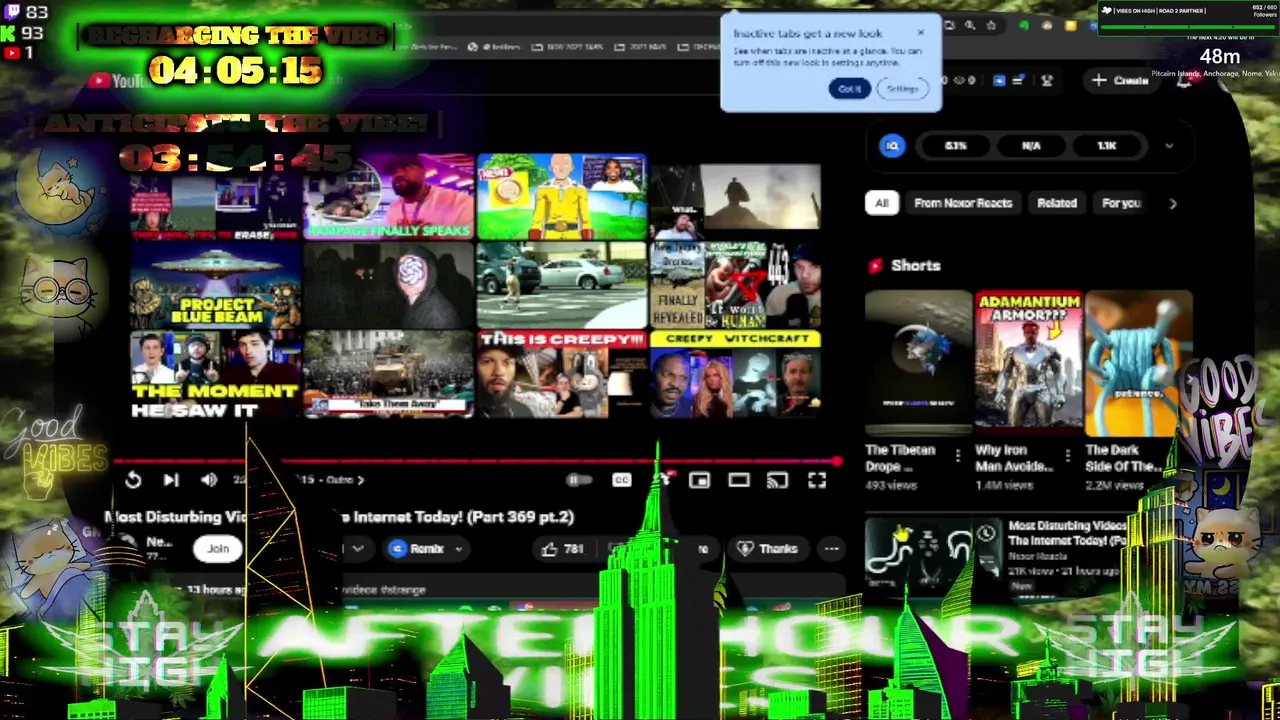Toggle the autoplay switch in player
This screenshot has height=720, width=1280.
tap(577, 480)
